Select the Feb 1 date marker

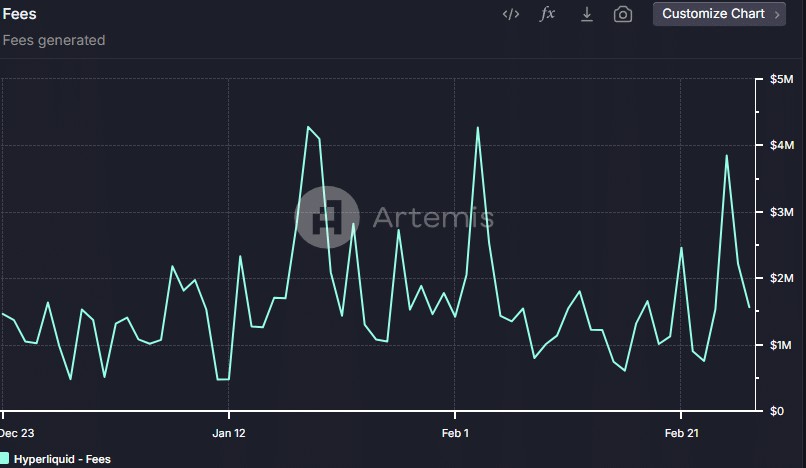coord(455,433)
